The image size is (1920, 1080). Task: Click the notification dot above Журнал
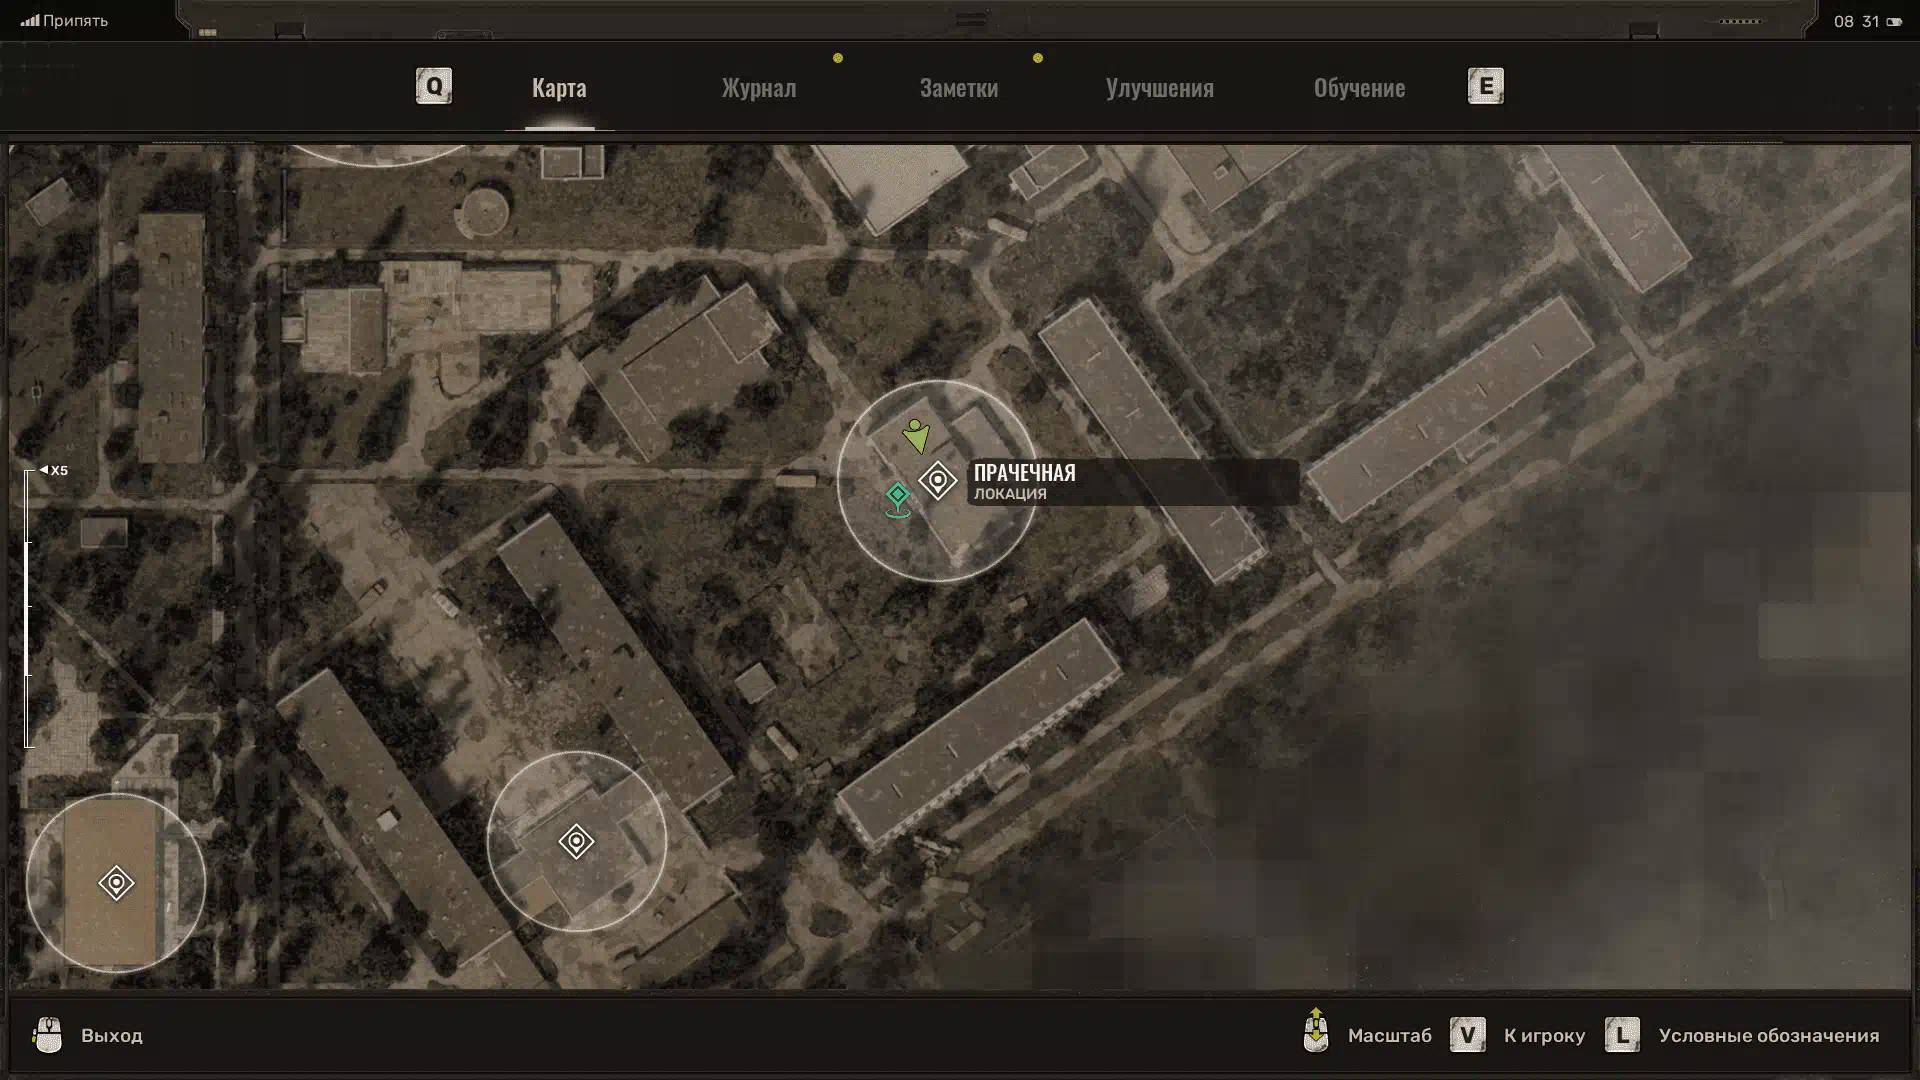(x=838, y=58)
